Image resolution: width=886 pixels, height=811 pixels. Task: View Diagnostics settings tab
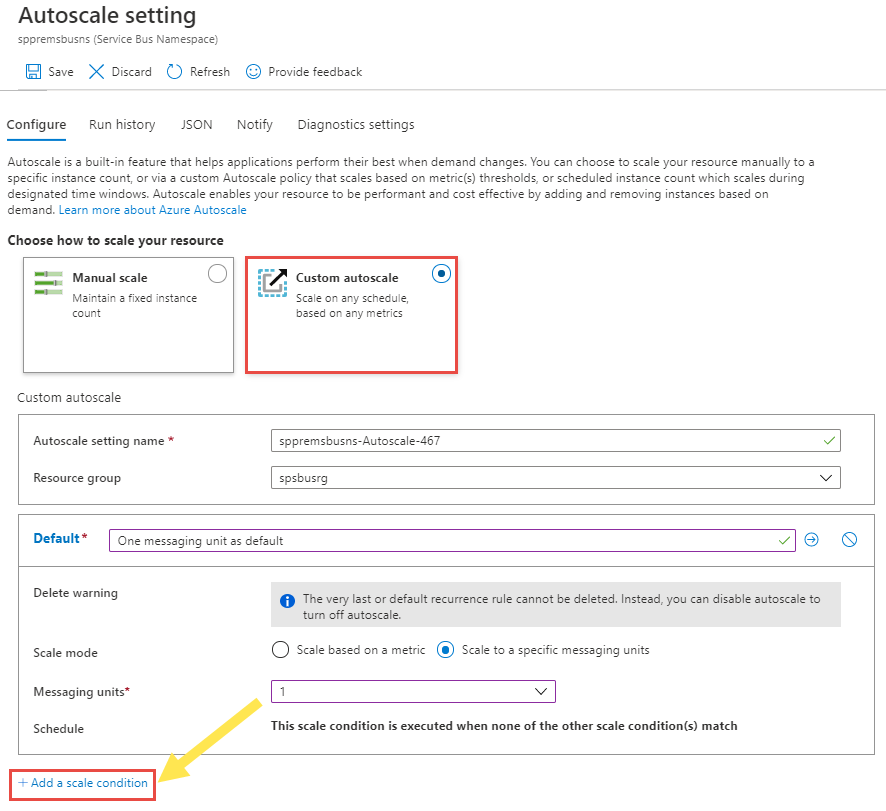[x=355, y=124]
